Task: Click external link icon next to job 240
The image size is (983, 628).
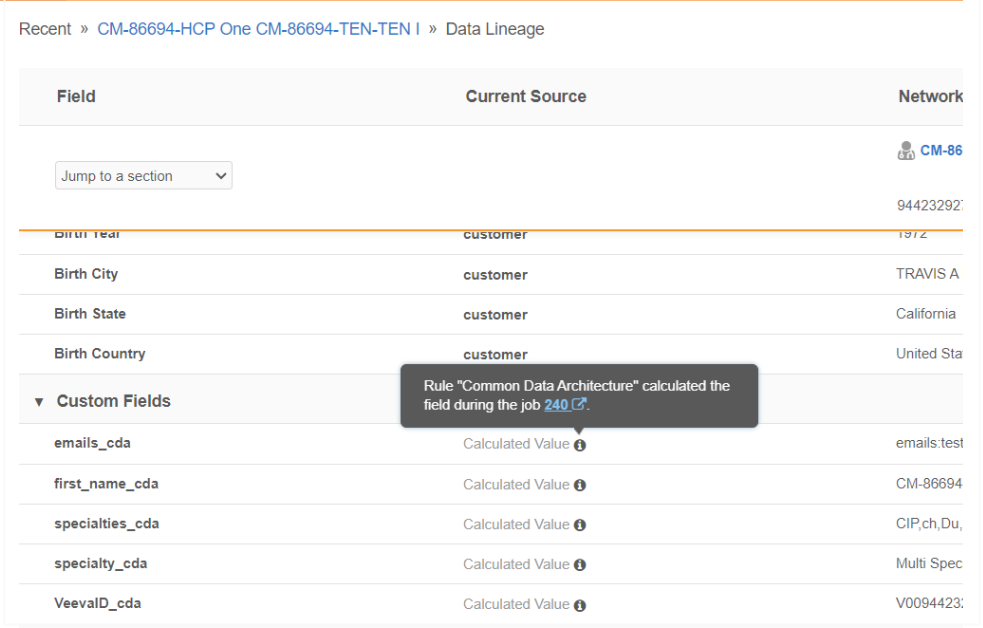Action: coord(578,405)
